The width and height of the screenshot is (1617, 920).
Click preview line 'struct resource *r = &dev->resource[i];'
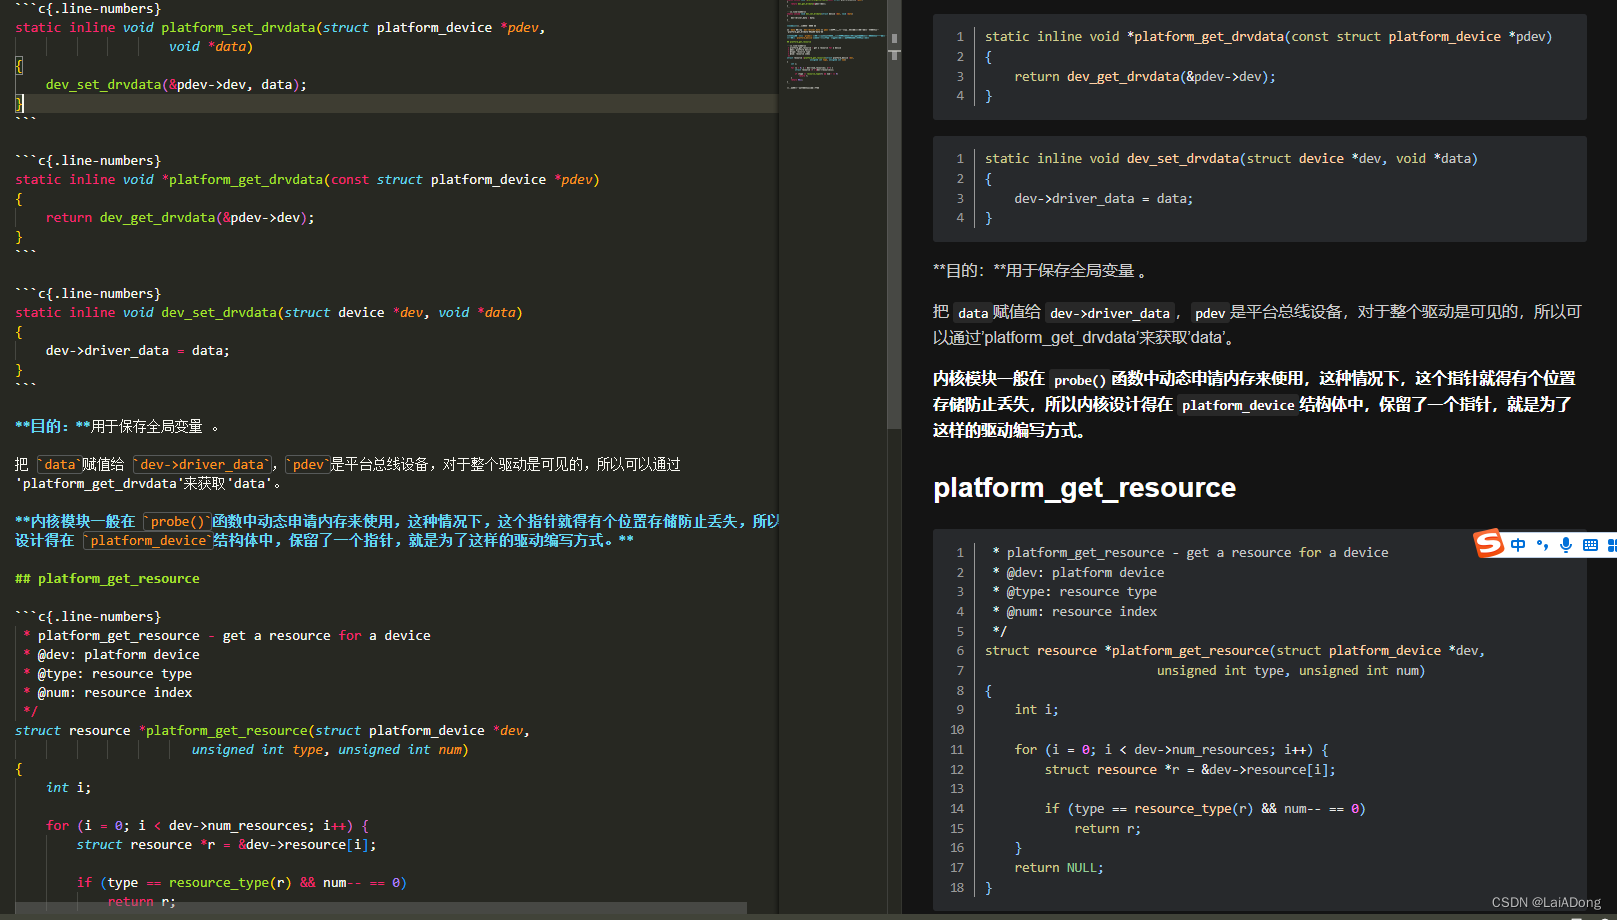coord(1190,770)
